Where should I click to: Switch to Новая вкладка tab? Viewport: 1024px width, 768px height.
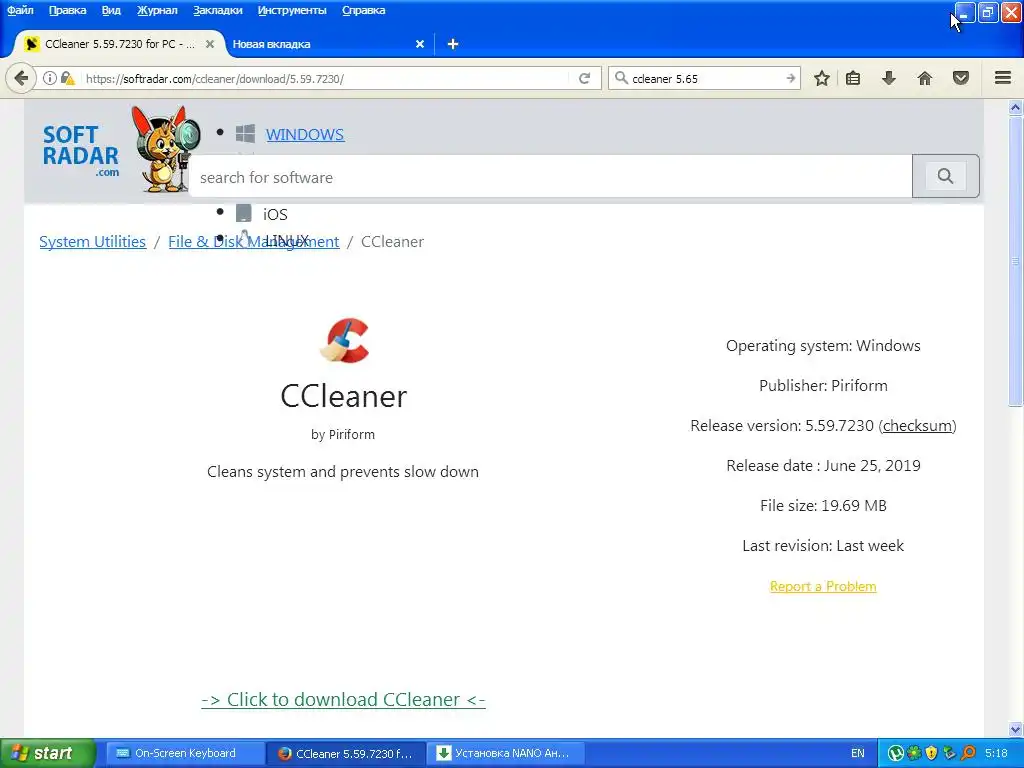coord(271,44)
